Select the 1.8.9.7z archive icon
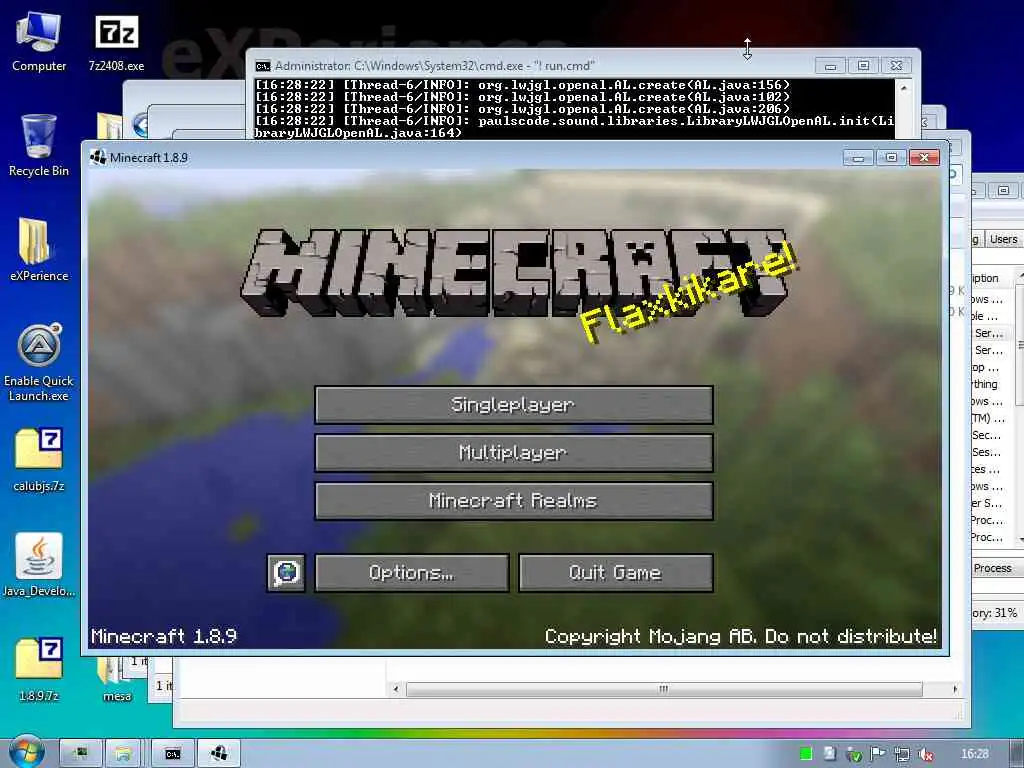This screenshot has height=768, width=1024. click(39, 669)
